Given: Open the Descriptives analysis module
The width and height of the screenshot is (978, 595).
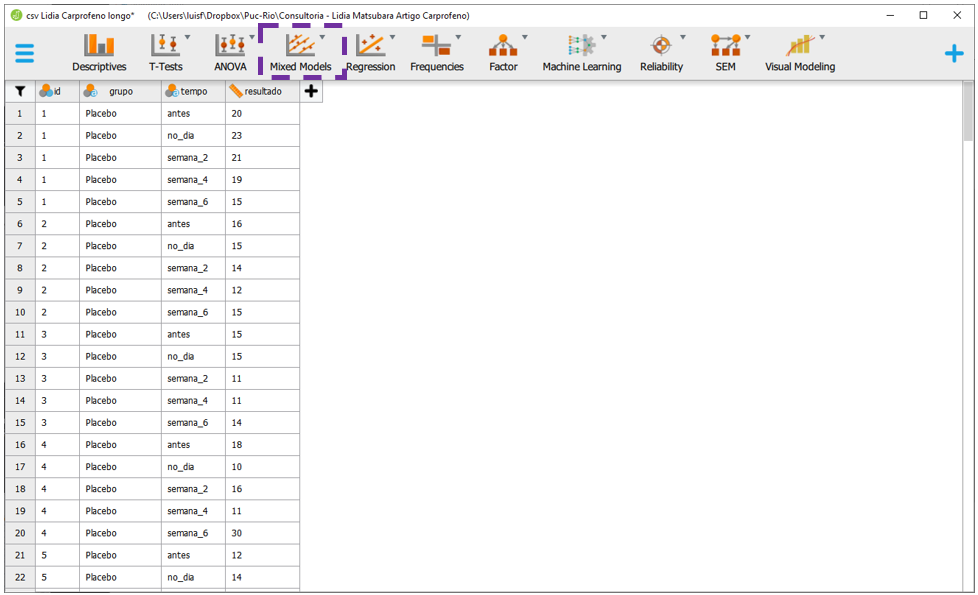Looking at the screenshot, I should pyautogui.click(x=99, y=54).
